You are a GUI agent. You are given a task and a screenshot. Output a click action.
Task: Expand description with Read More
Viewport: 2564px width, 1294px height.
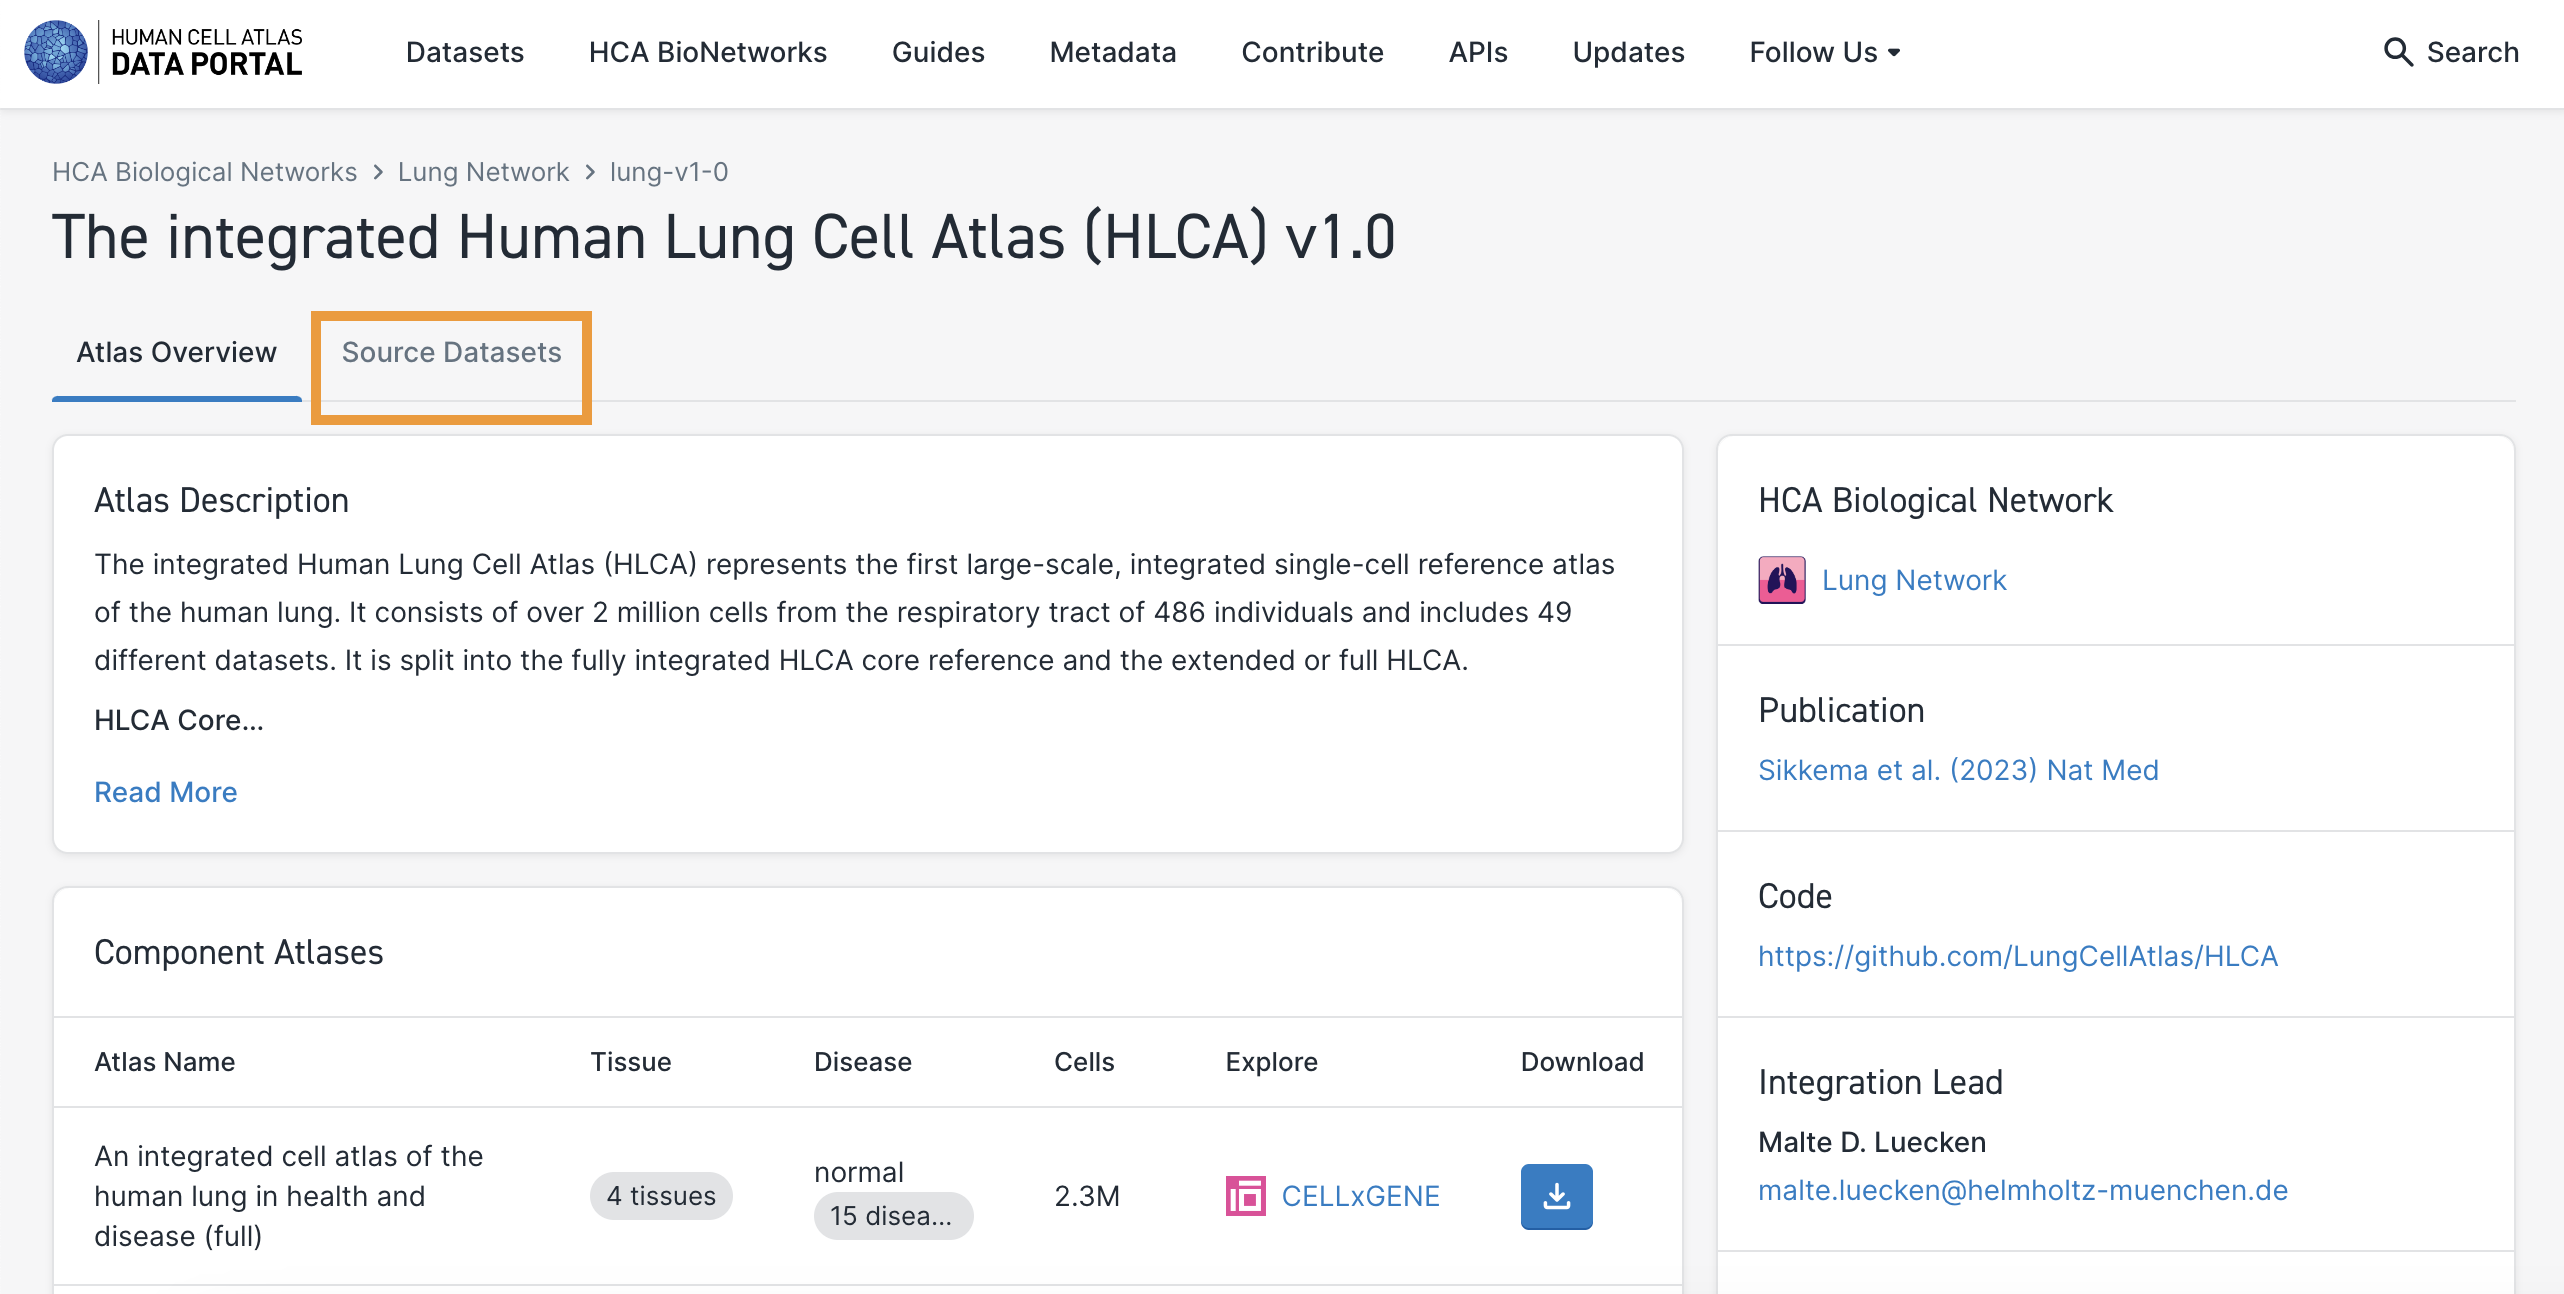point(165,792)
